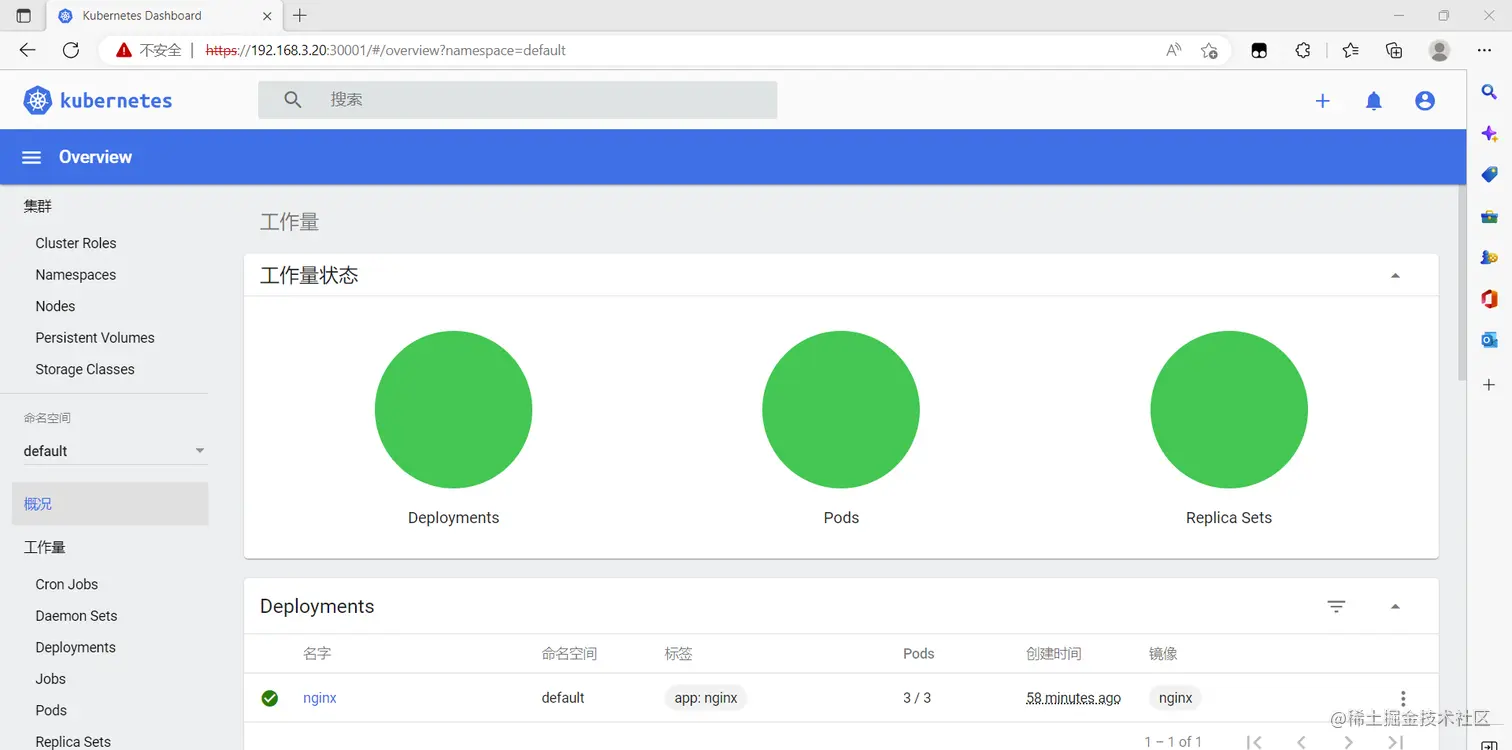Collapse the Deployments panel

point(1395,607)
